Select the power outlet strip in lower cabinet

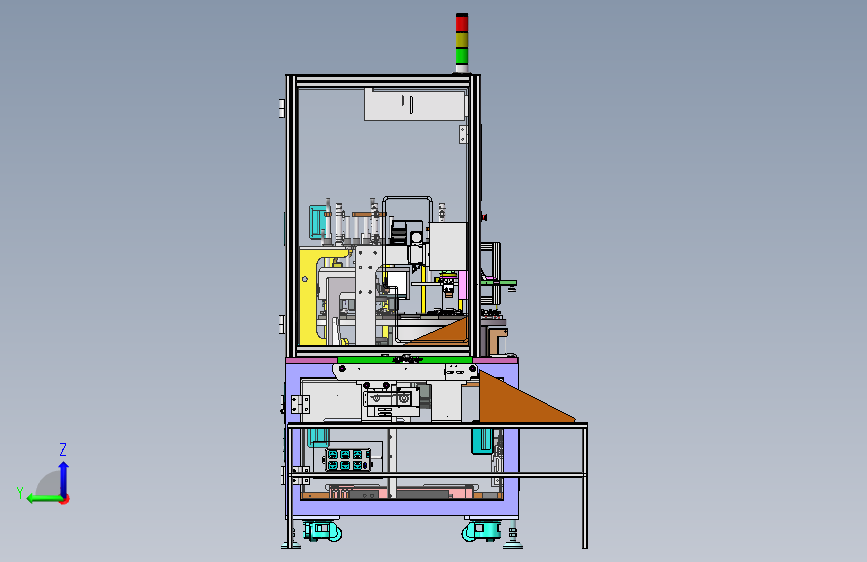pyautogui.click(x=348, y=460)
